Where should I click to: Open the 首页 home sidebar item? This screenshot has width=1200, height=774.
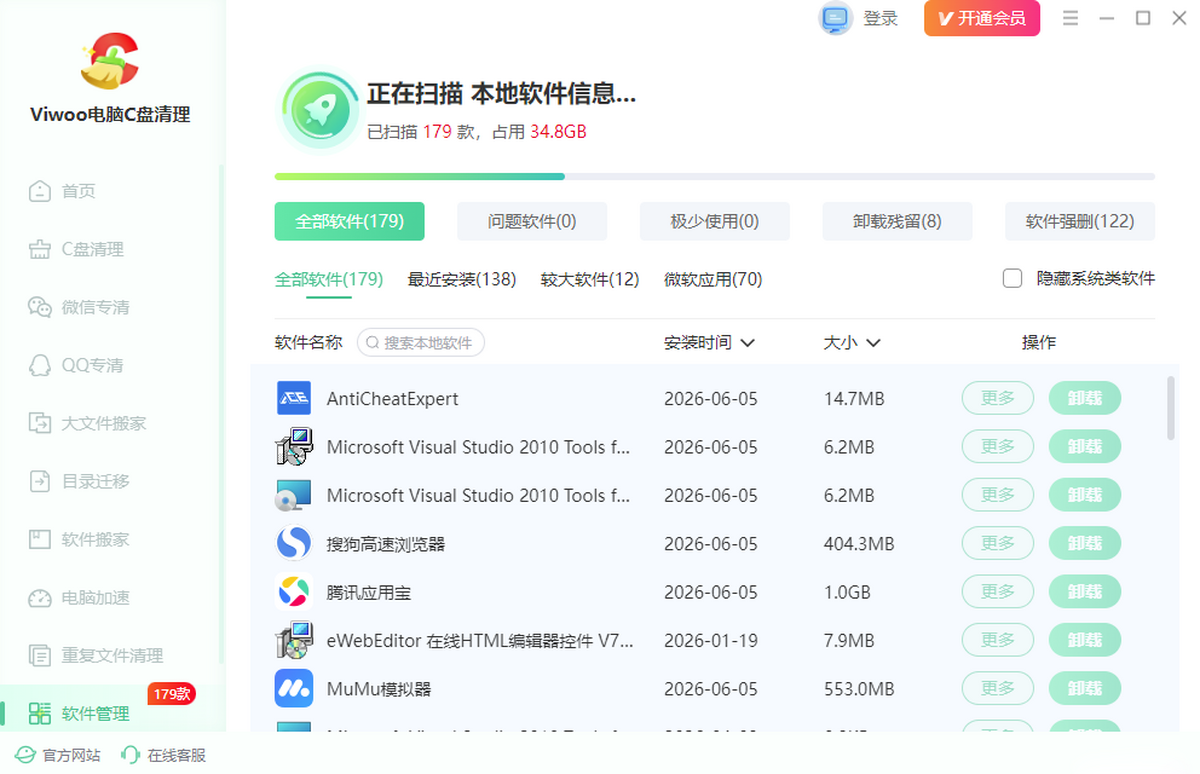pyautogui.click(x=62, y=191)
